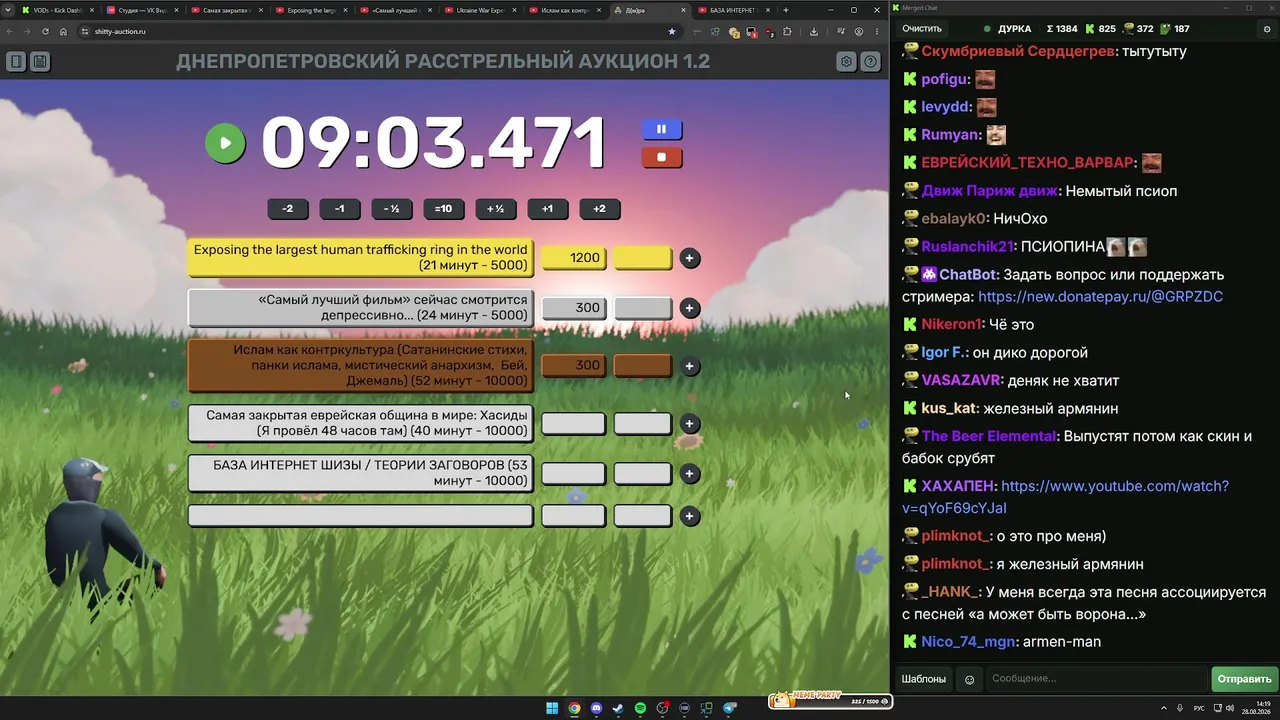Open the browser extensions puzzle icon

point(787,31)
